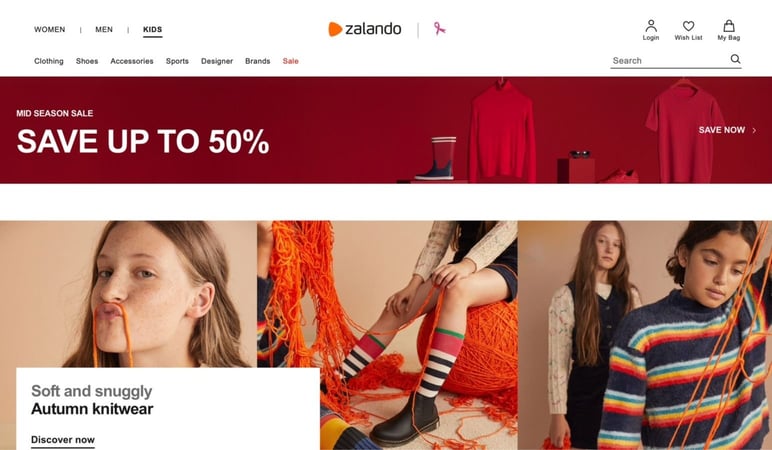Open the Shoes menu

click(87, 61)
